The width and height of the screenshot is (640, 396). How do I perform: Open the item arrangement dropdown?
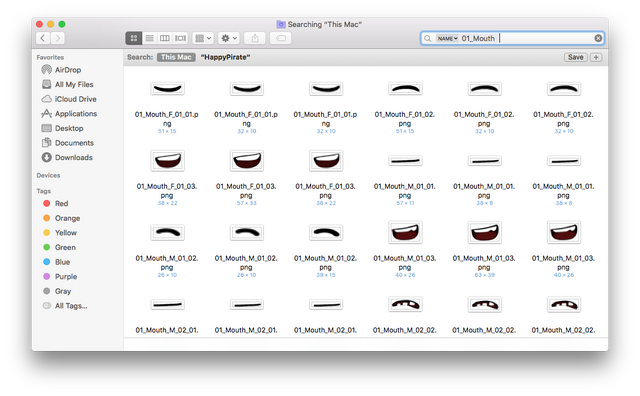pos(203,38)
